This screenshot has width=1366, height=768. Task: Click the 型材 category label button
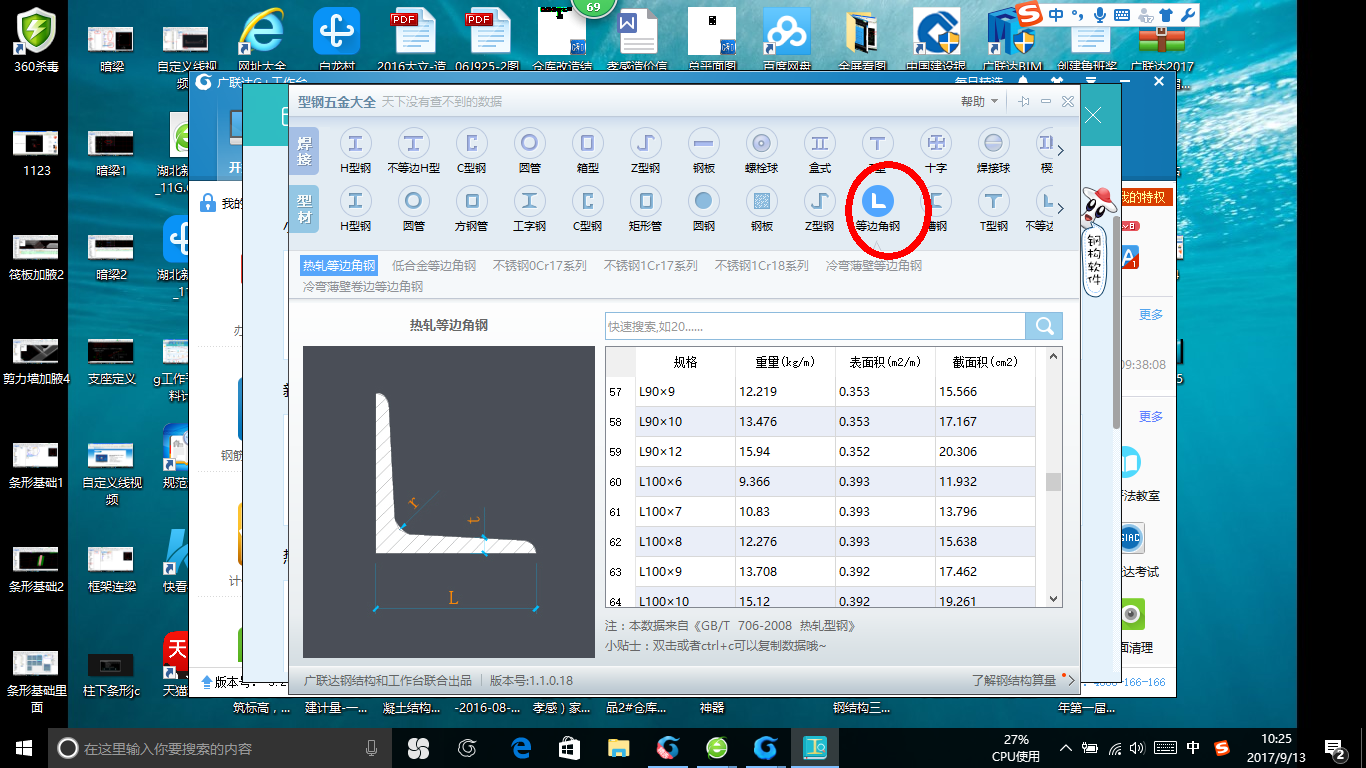click(x=304, y=208)
